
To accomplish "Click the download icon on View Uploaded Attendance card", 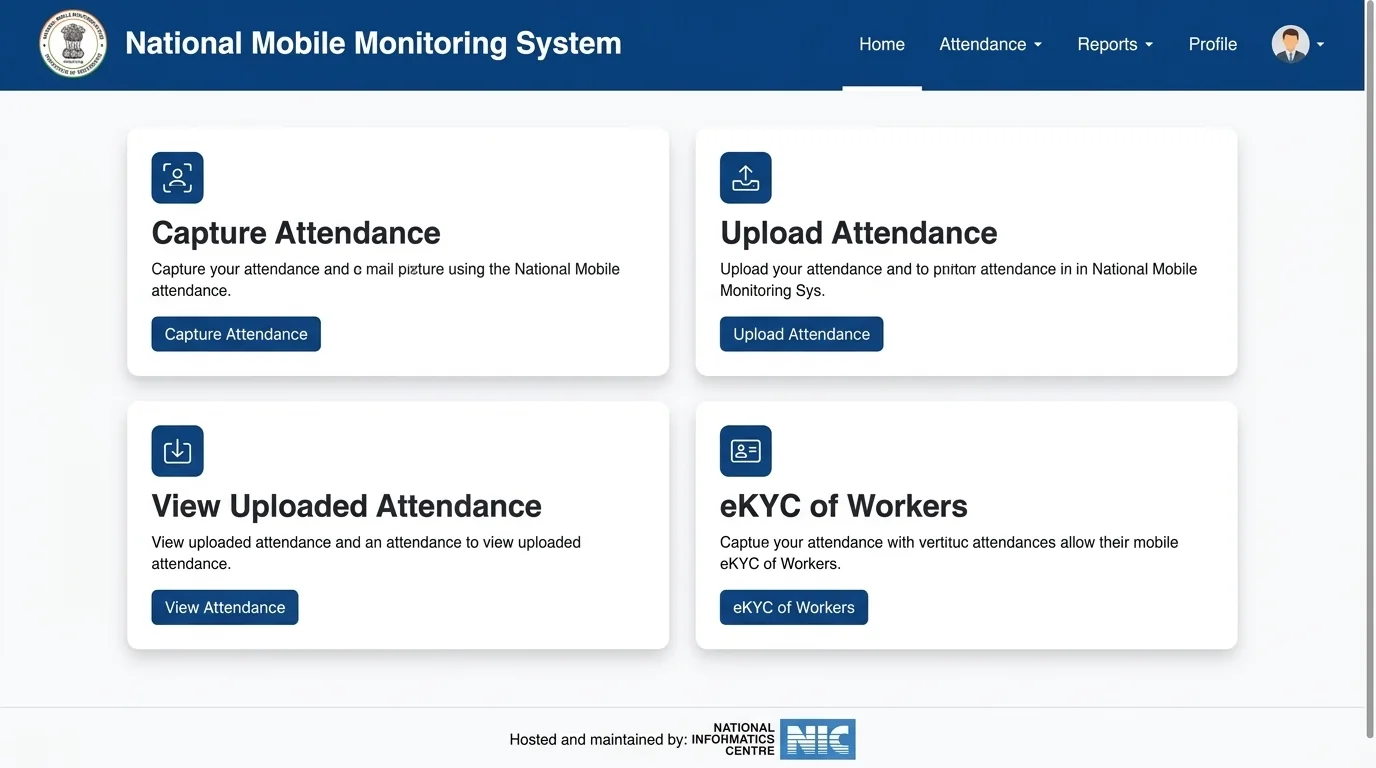I will (177, 451).
